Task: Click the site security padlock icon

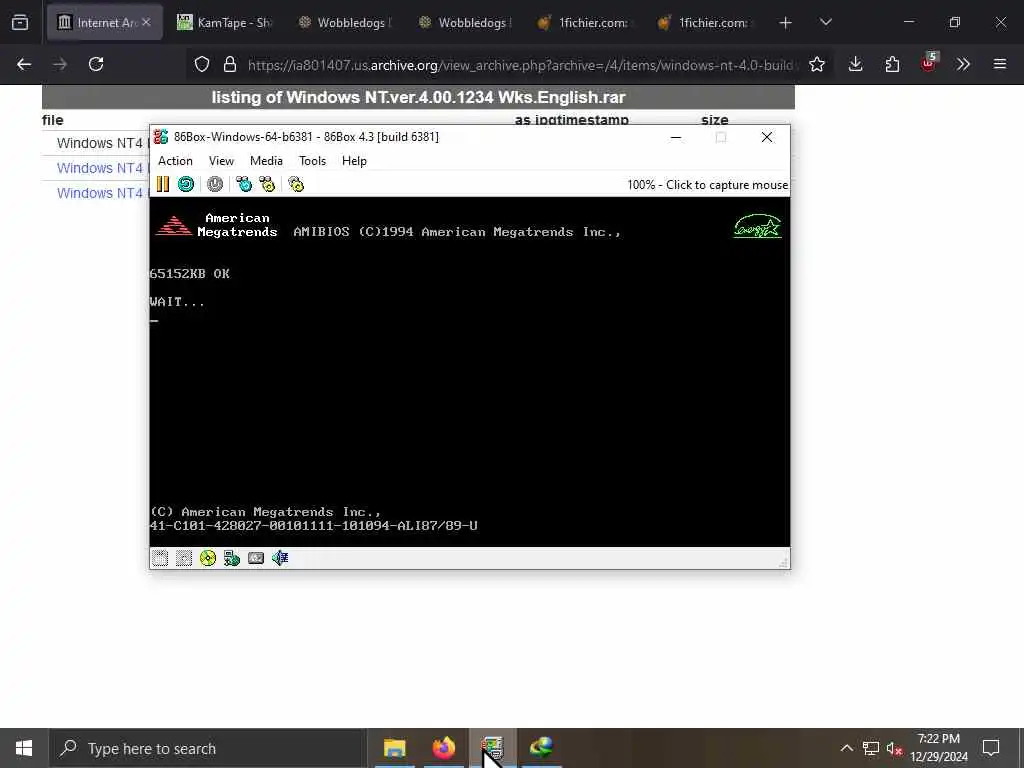Action: [x=229, y=64]
